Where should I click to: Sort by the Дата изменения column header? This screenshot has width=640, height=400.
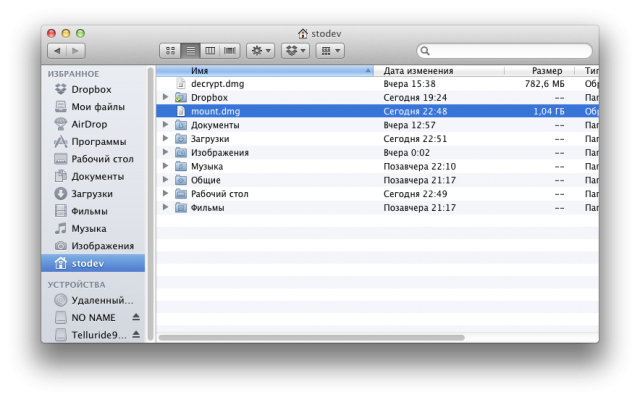tap(440, 71)
